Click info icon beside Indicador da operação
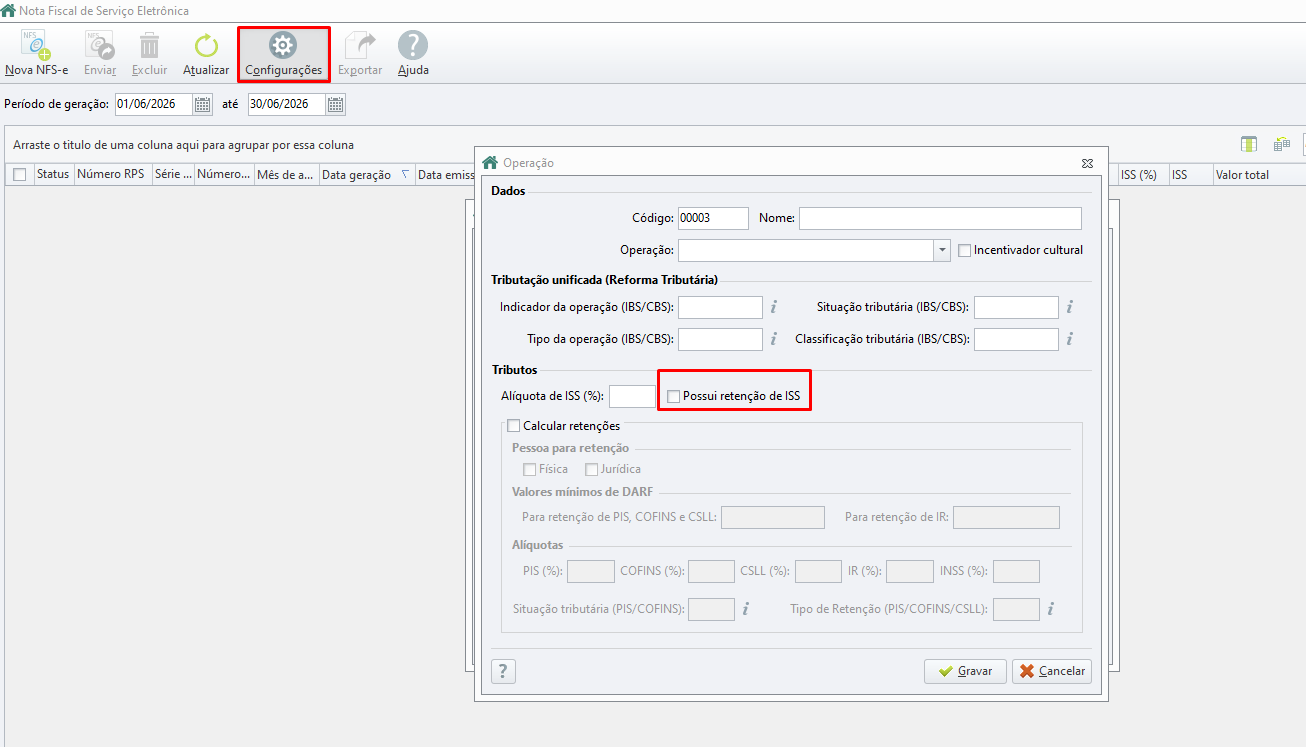 [x=774, y=307]
